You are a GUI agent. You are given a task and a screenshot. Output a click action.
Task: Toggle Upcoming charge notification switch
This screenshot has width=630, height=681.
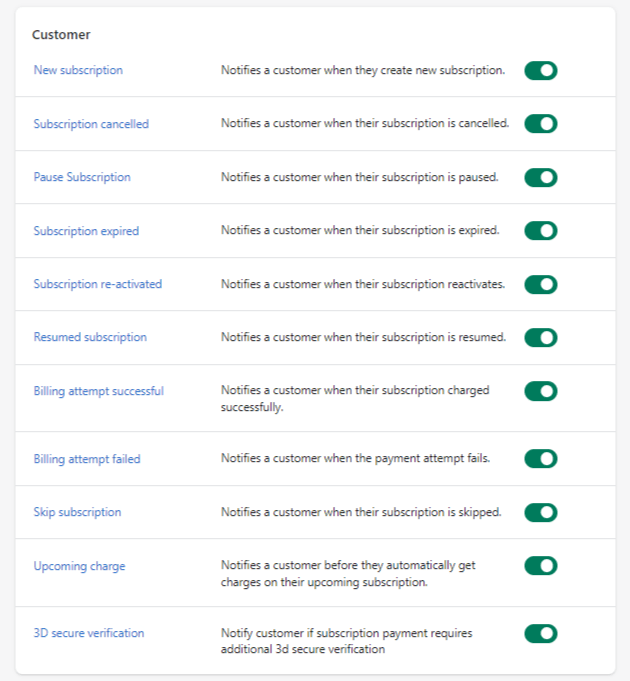point(540,566)
